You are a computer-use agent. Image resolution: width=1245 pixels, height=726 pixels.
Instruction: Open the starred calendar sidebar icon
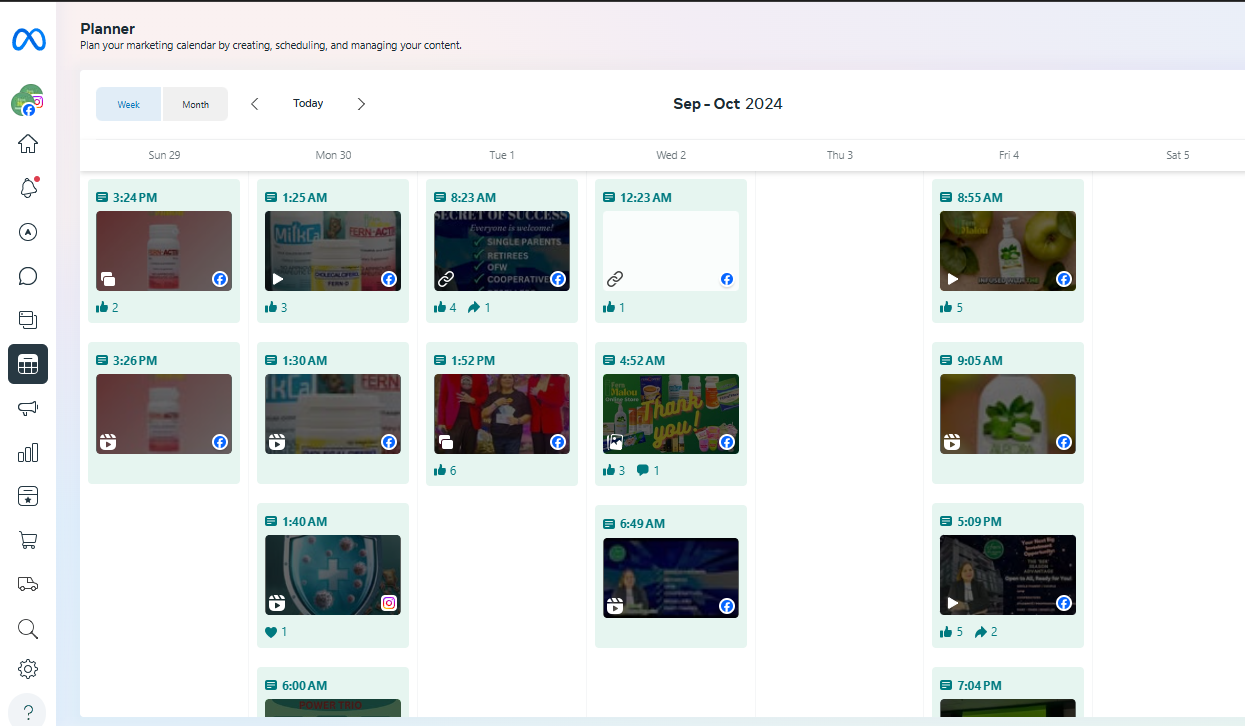(x=28, y=496)
